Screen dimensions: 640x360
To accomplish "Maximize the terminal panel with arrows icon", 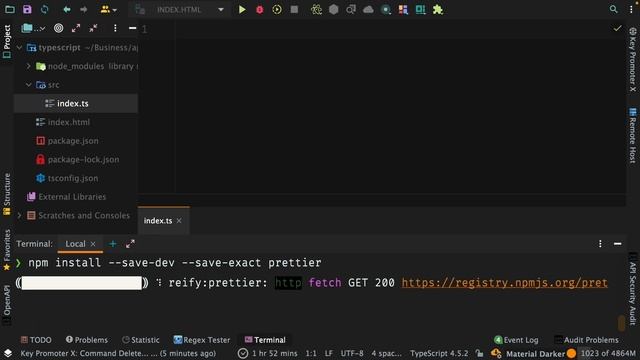I will pyautogui.click(x=130, y=244).
